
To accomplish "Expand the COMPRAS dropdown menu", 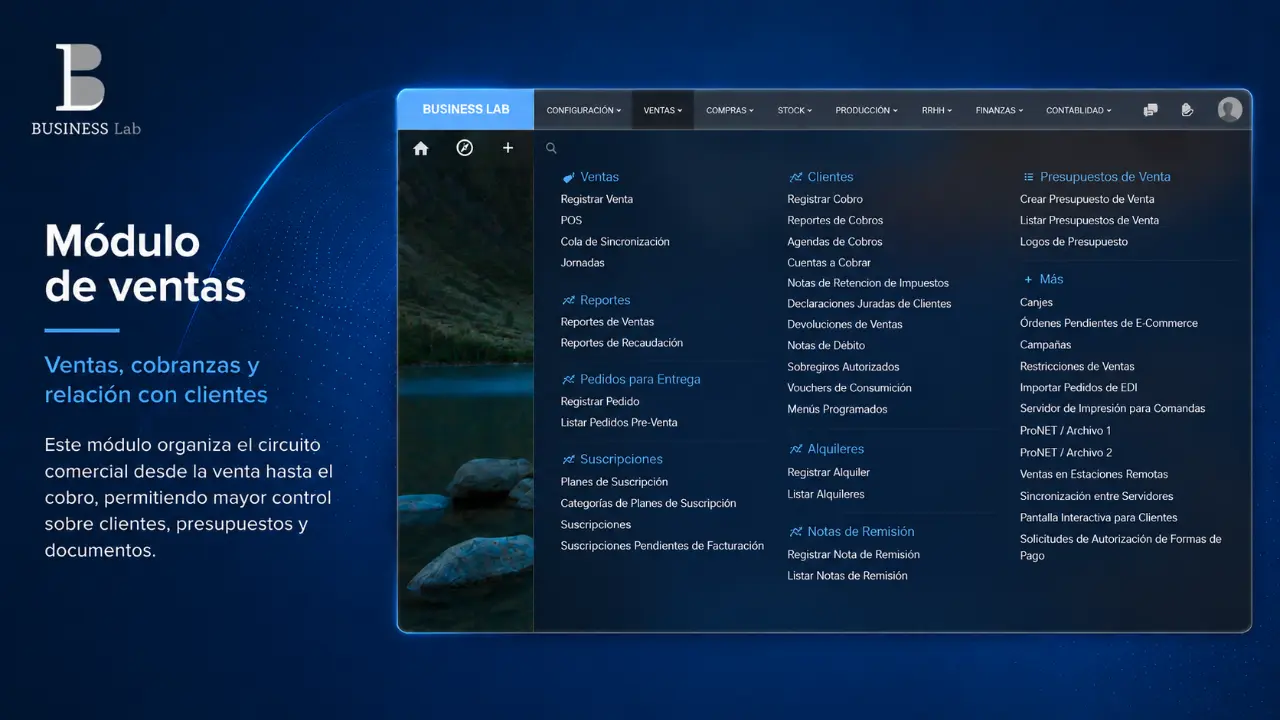I will 730,110.
